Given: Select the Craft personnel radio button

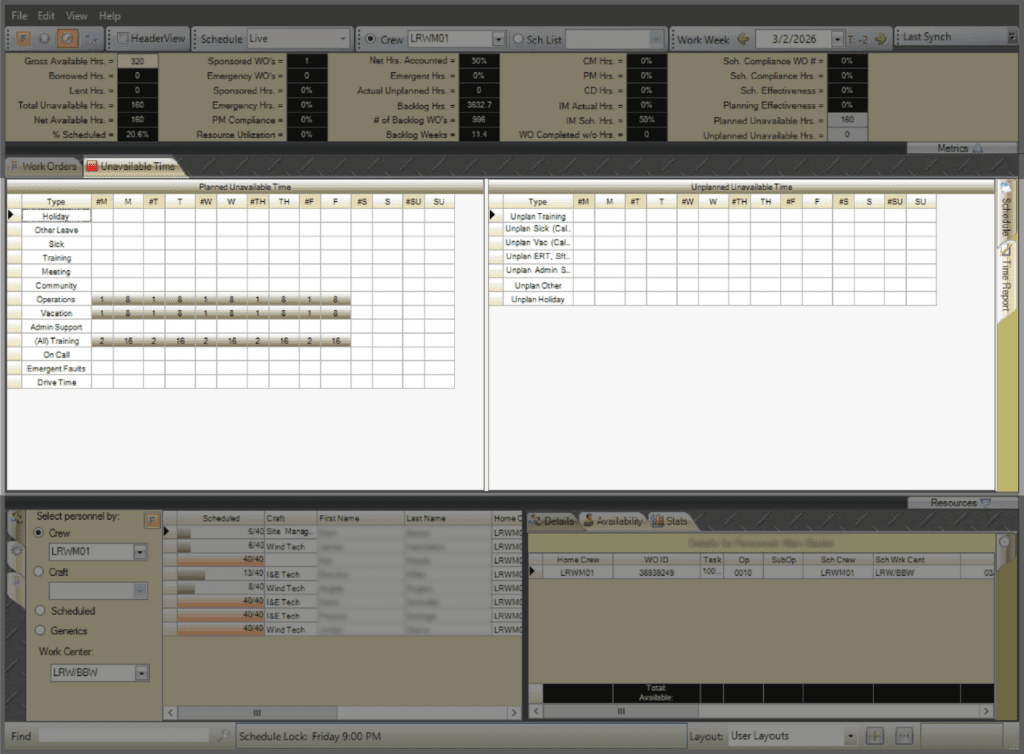Looking at the screenshot, I should (x=39, y=572).
